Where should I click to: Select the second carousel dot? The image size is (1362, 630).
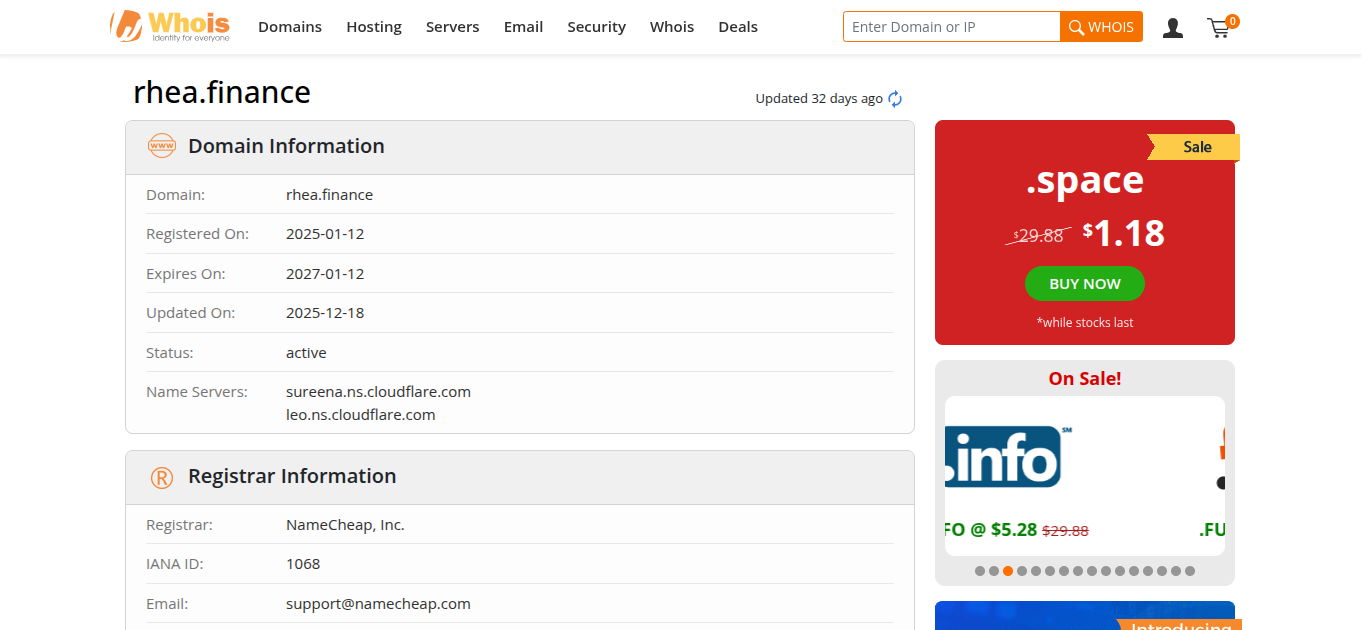pos(994,571)
